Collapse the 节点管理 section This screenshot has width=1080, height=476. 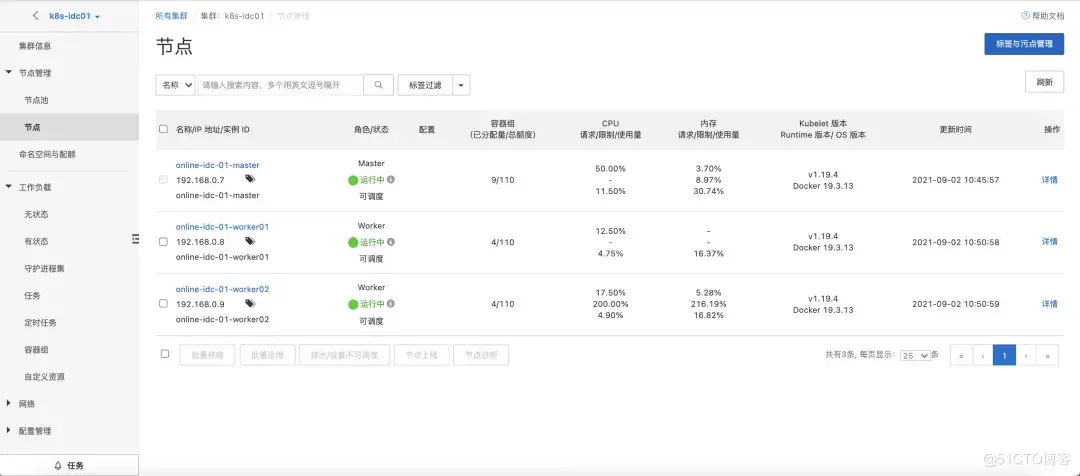pyautogui.click(x=8, y=72)
